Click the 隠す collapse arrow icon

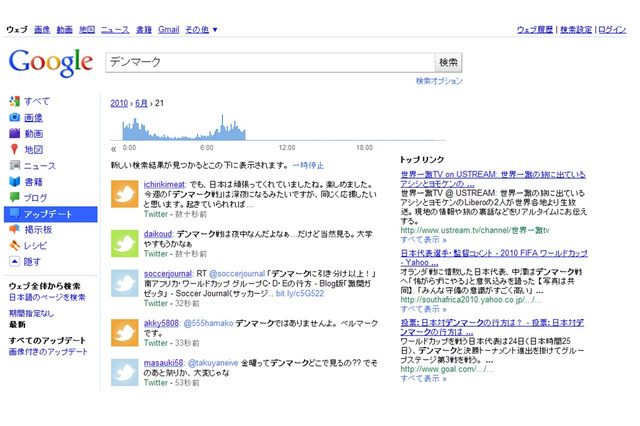[15, 262]
